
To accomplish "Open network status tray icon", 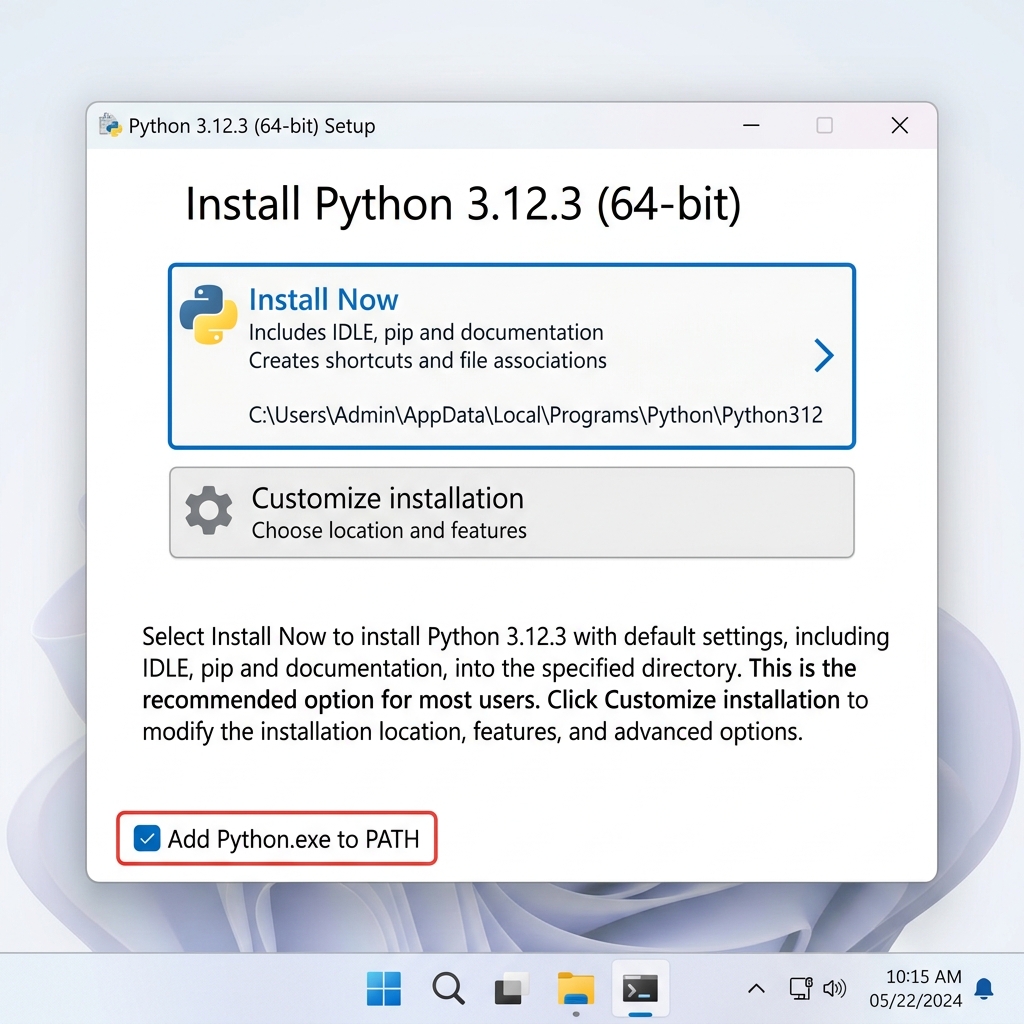I will (801, 988).
